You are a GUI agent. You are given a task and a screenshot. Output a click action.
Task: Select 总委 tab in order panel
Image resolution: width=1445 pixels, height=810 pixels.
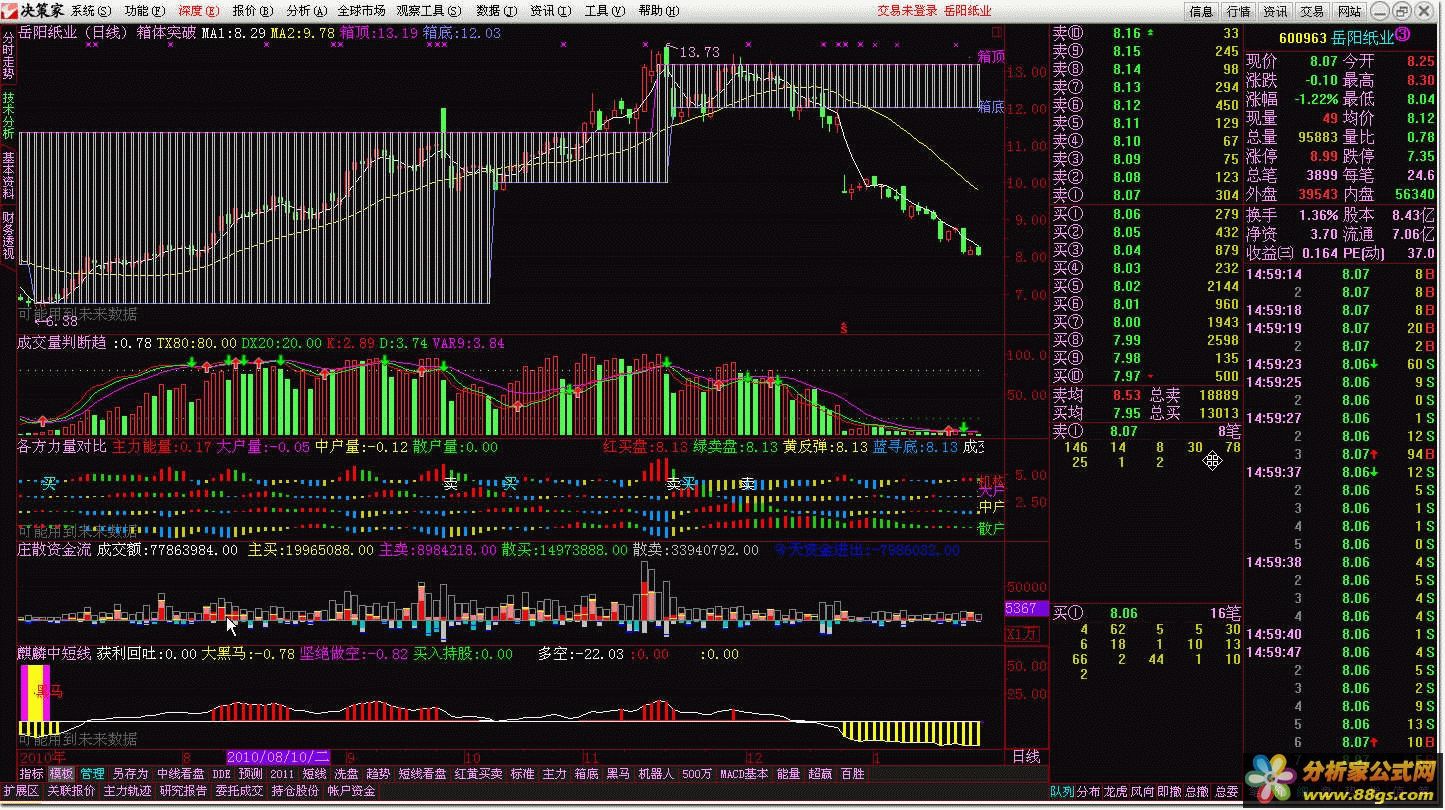[1226, 791]
